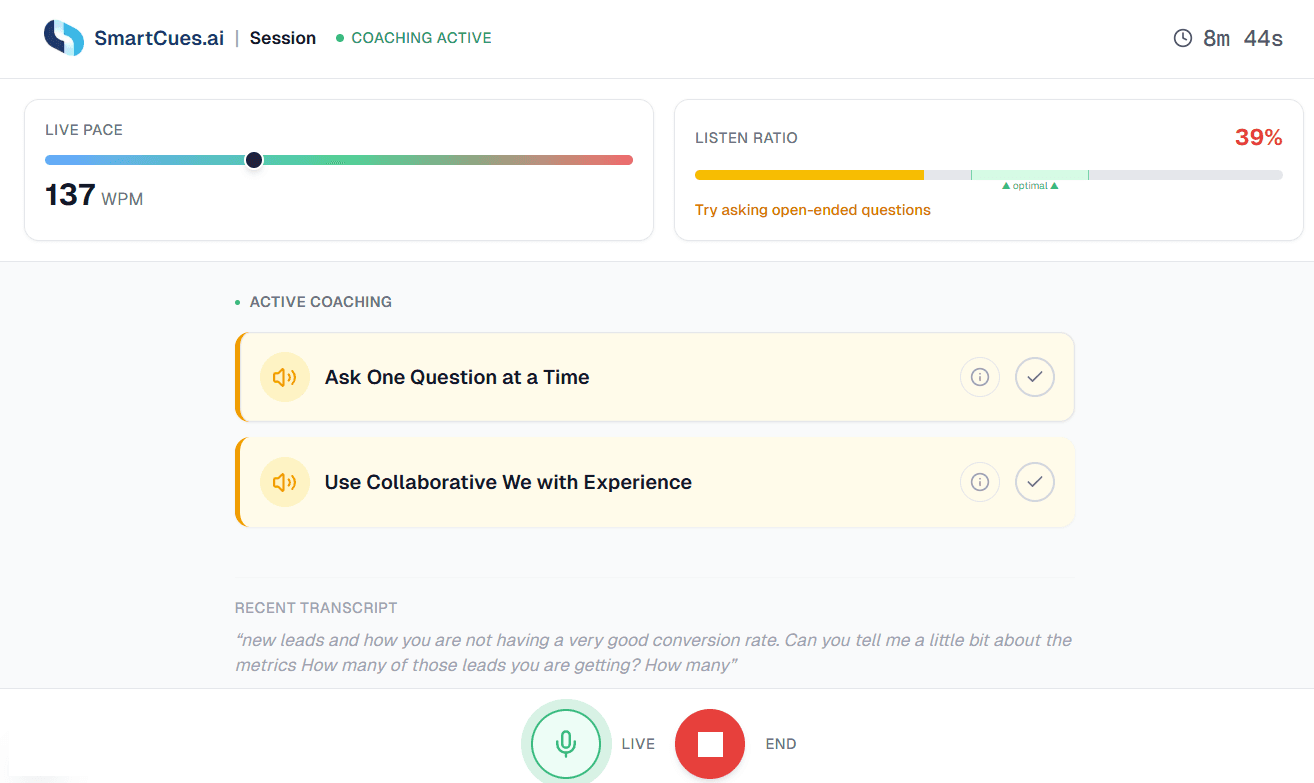Click the speaker icon on Ask One Question cue
This screenshot has height=783, width=1314.
click(284, 377)
